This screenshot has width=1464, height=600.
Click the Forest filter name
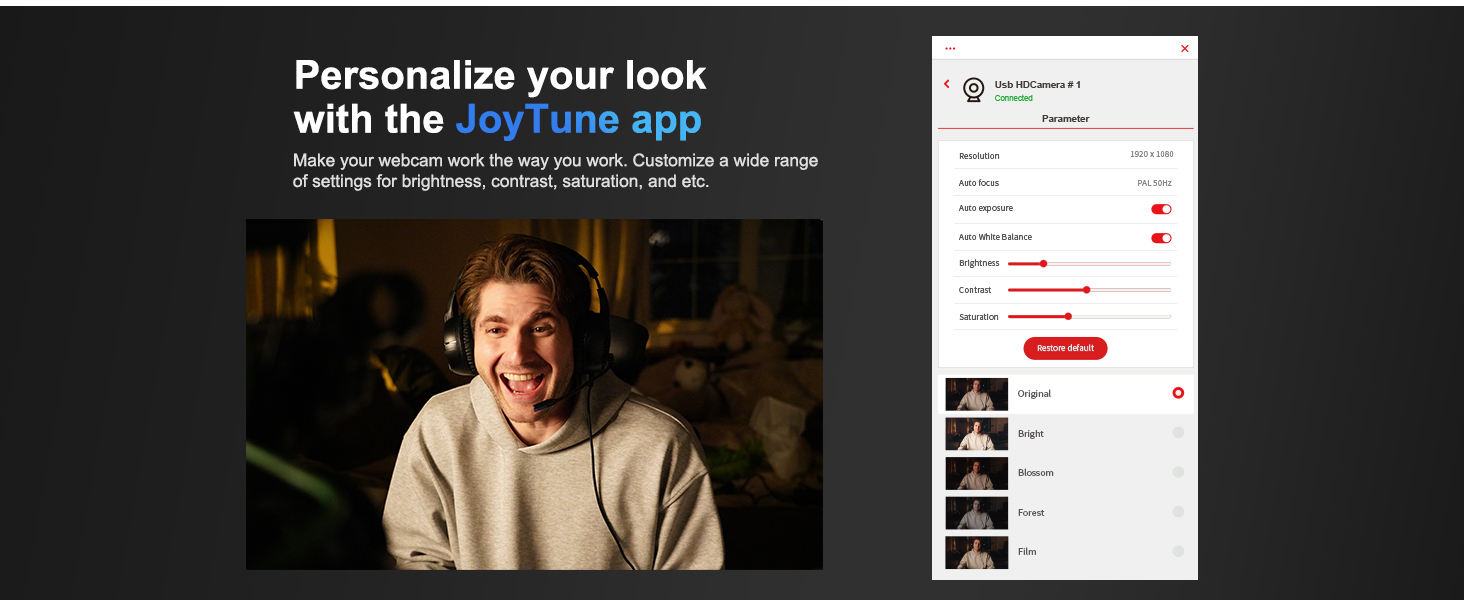pyautogui.click(x=1030, y=512)
